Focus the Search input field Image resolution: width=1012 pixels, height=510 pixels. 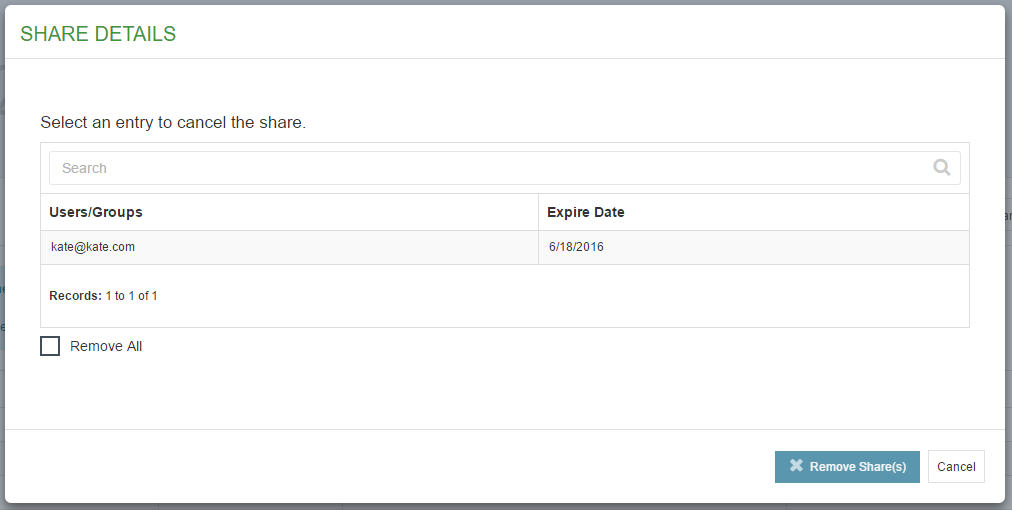pyautogui.click(x=505, y=168)
